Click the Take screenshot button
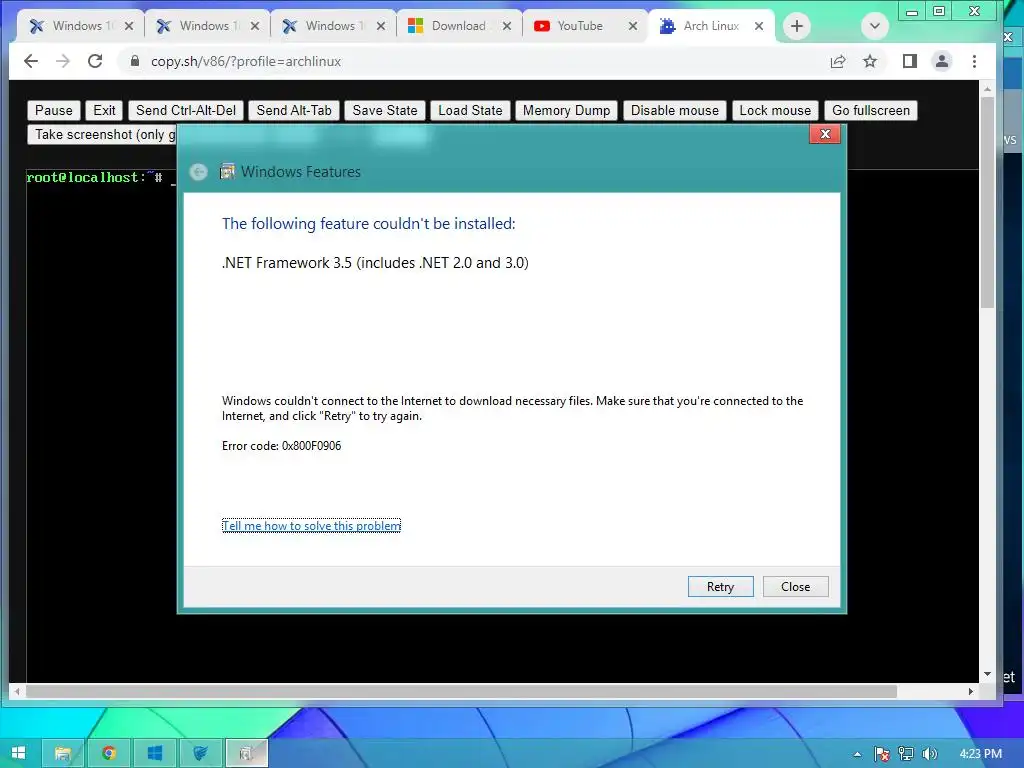Screen dimensions: 1024x768 coord(102,135)
